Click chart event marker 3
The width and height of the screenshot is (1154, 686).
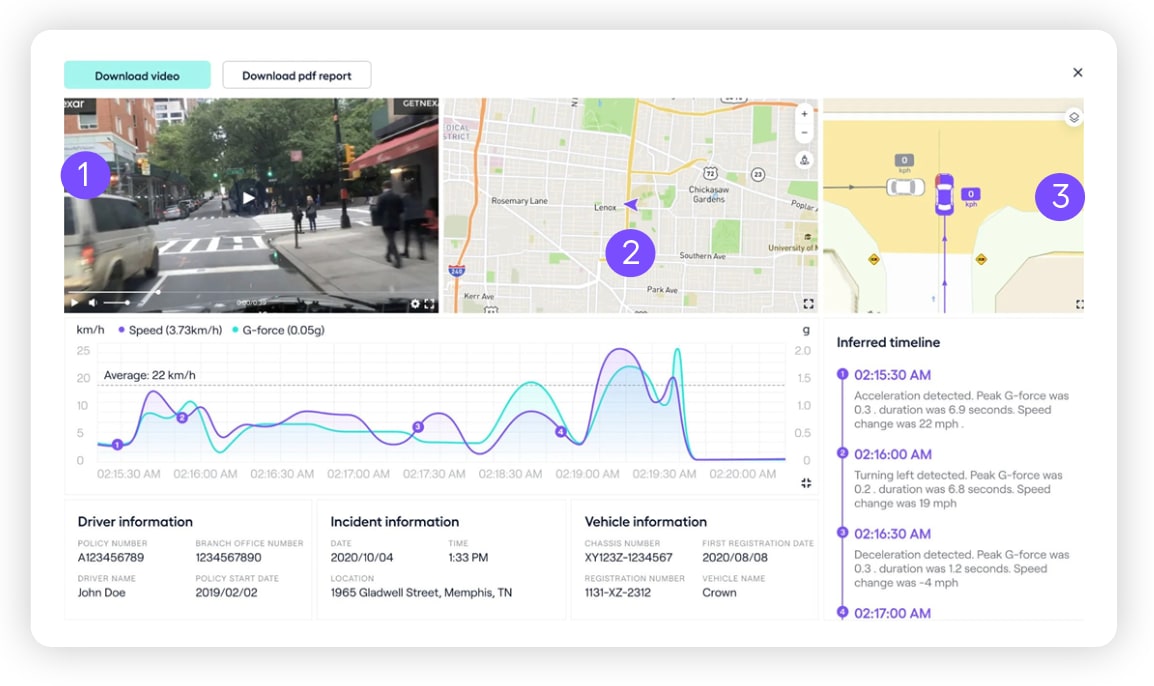coord(417,426)
